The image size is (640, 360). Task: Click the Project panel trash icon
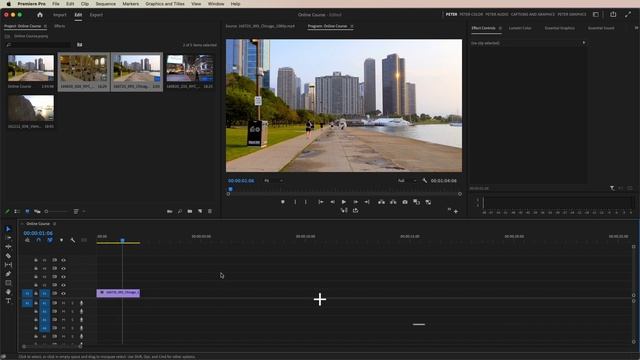pos(210,211)
